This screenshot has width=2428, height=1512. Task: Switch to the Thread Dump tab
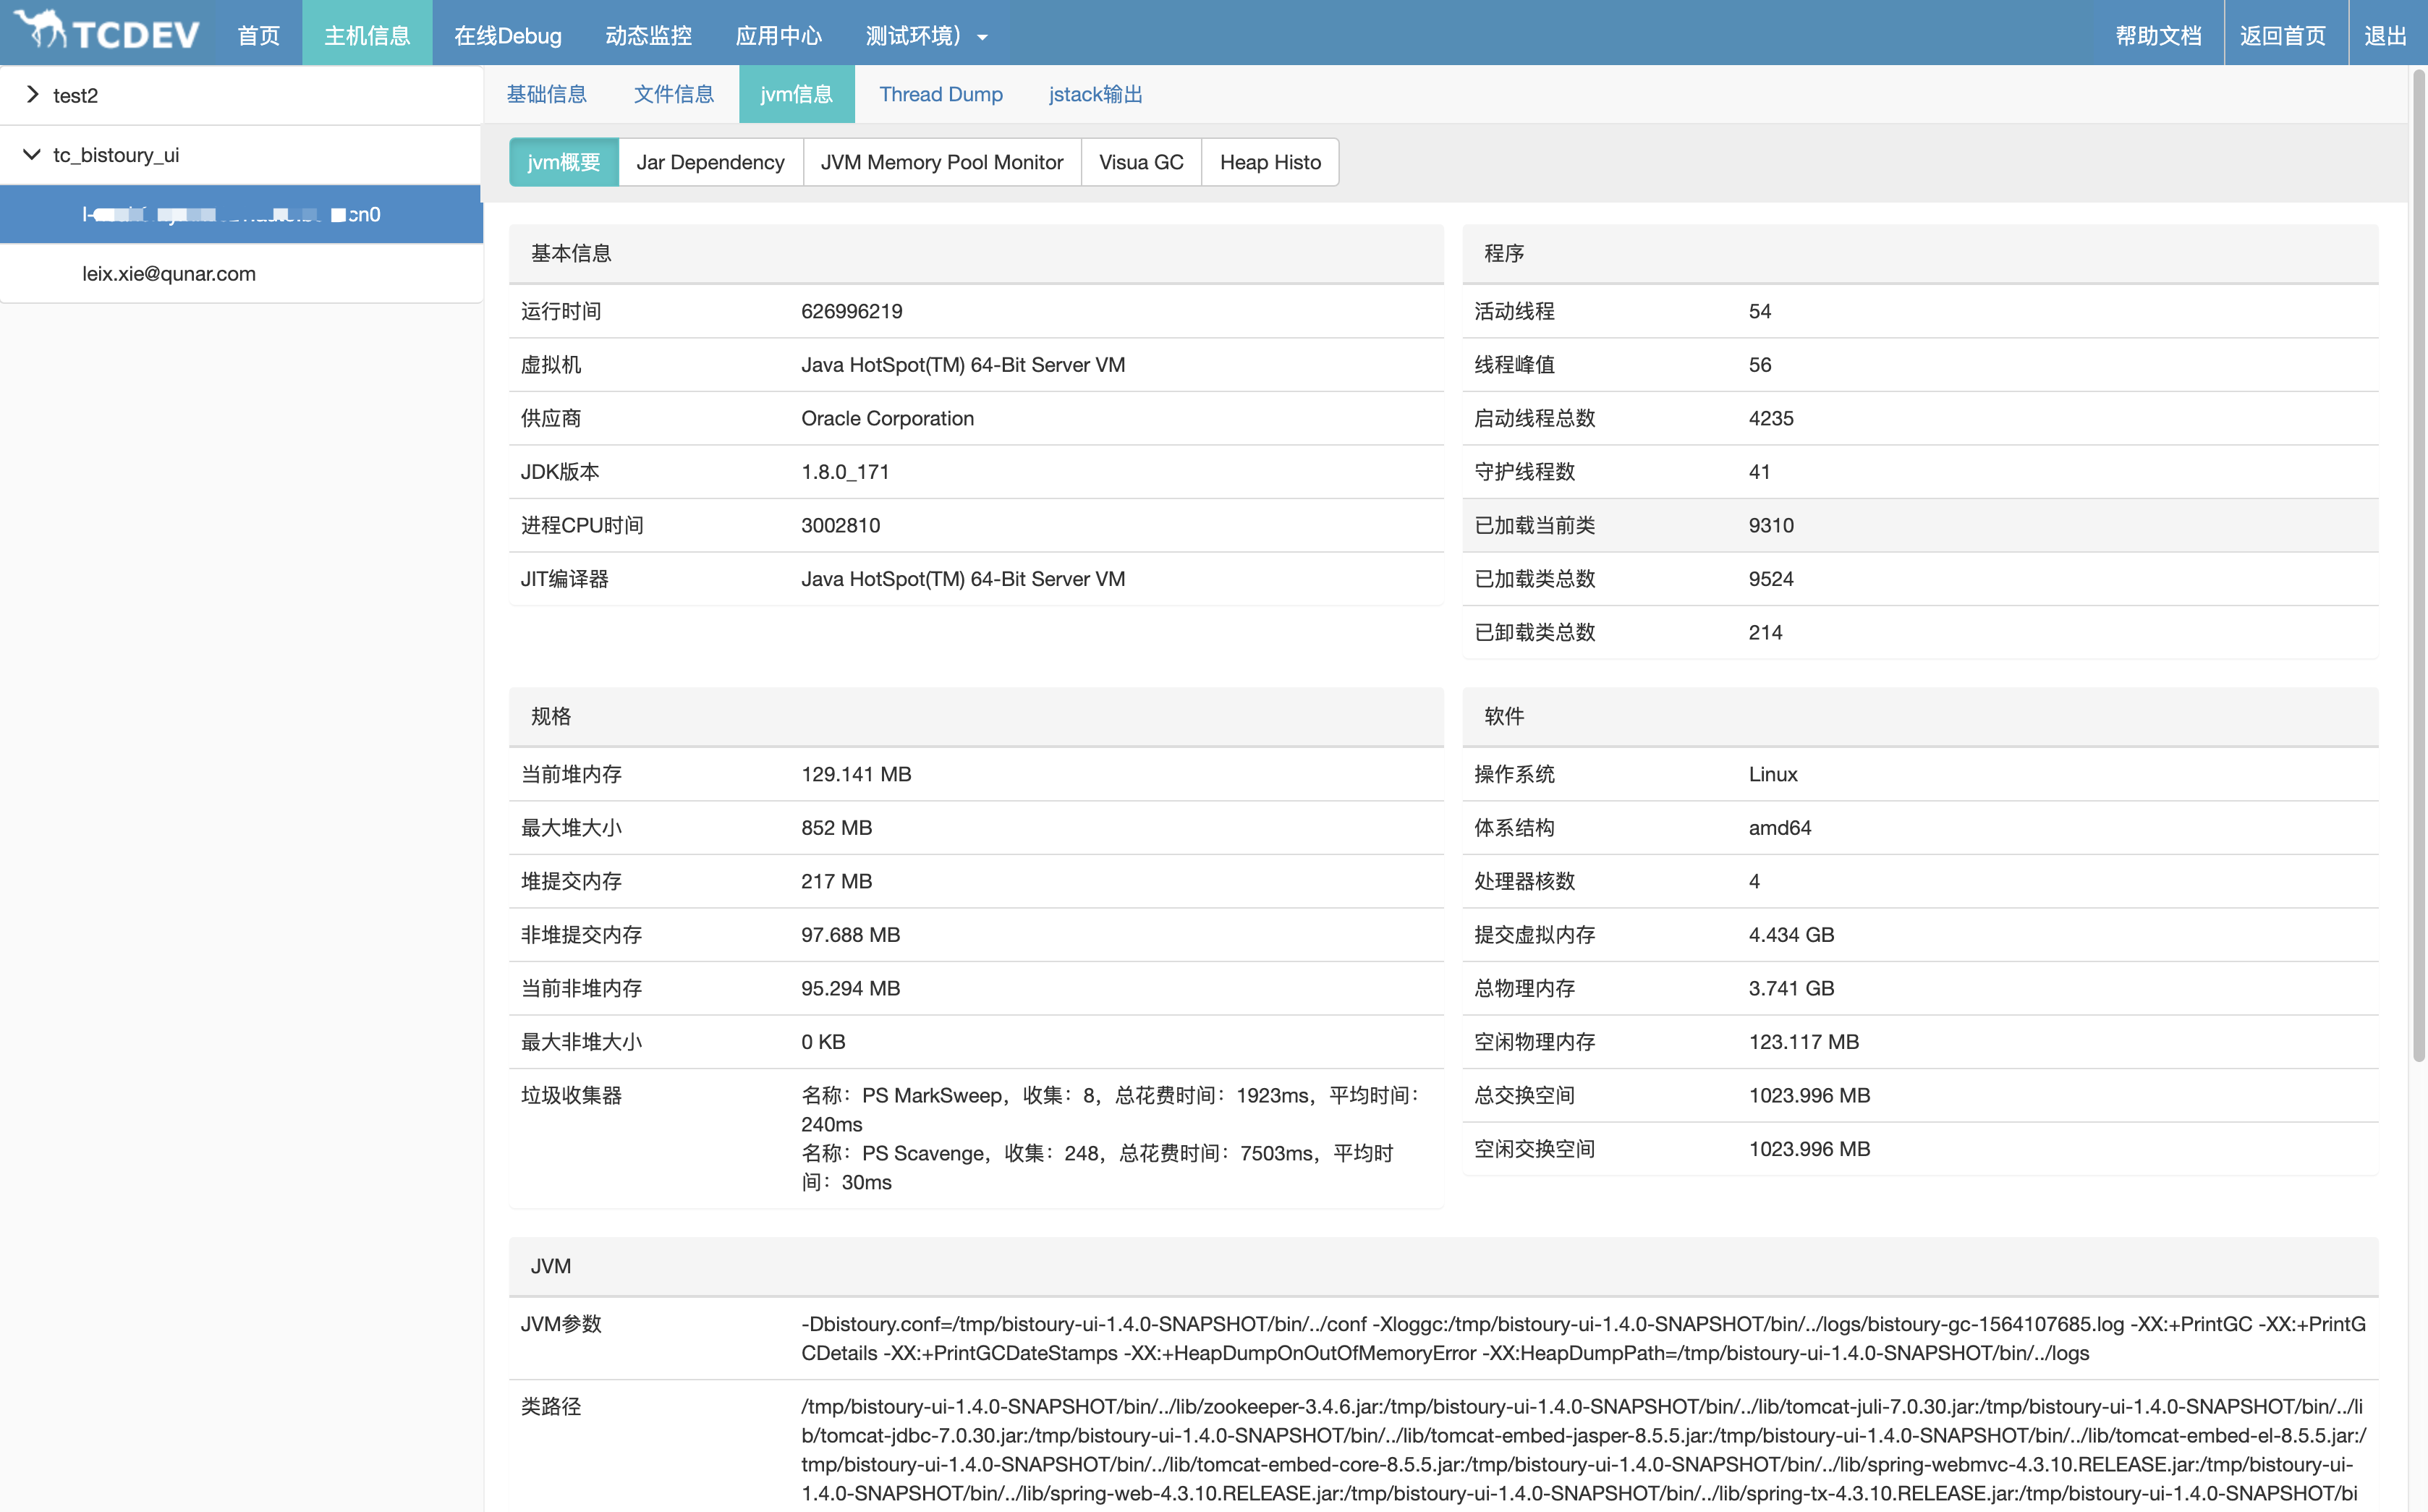click(940, 94)
